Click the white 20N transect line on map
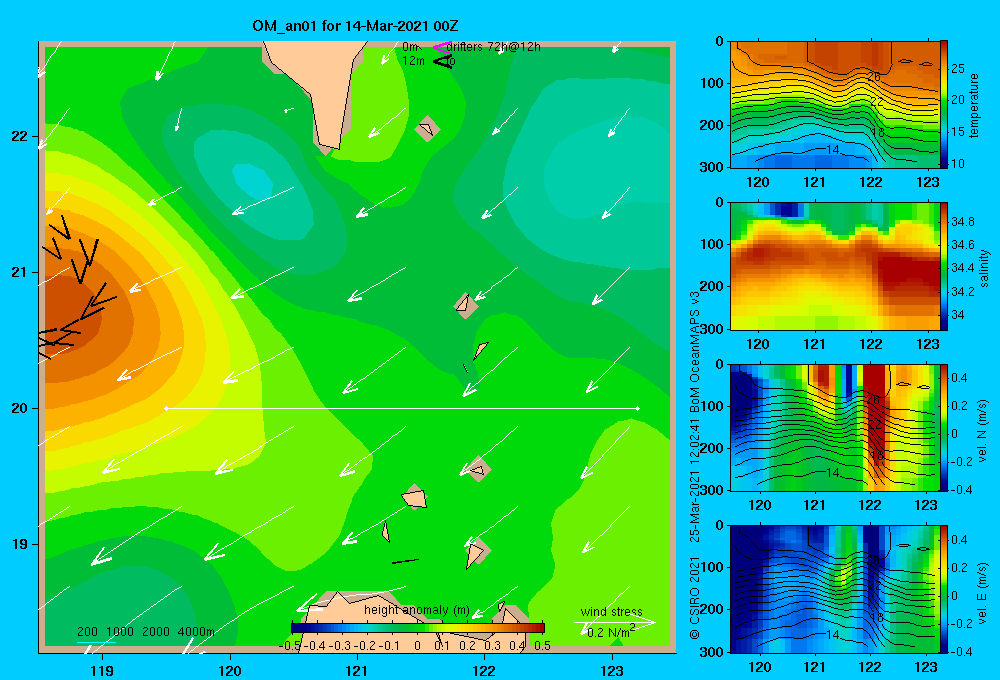Viewport: 1000px width, 680px height. point(402,408)
